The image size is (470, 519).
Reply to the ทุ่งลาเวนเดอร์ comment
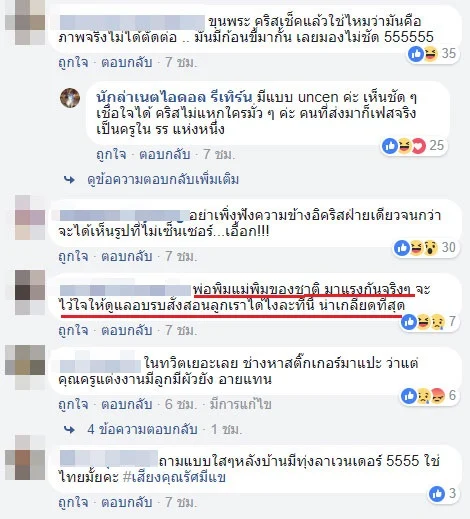pyautogui.click(x=127, y=502)
